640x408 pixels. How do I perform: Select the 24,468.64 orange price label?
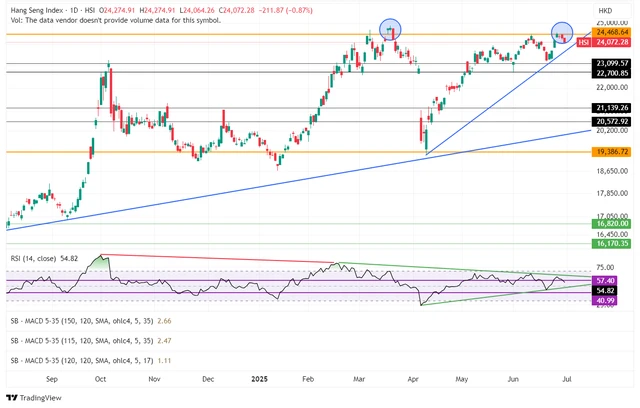[x=612, y=32]
